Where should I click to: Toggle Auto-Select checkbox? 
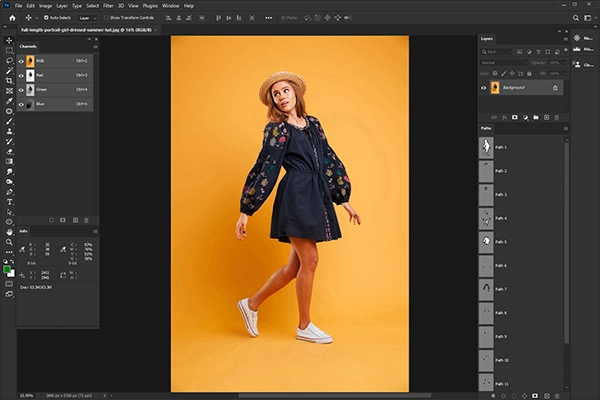[x=46, y=18]
